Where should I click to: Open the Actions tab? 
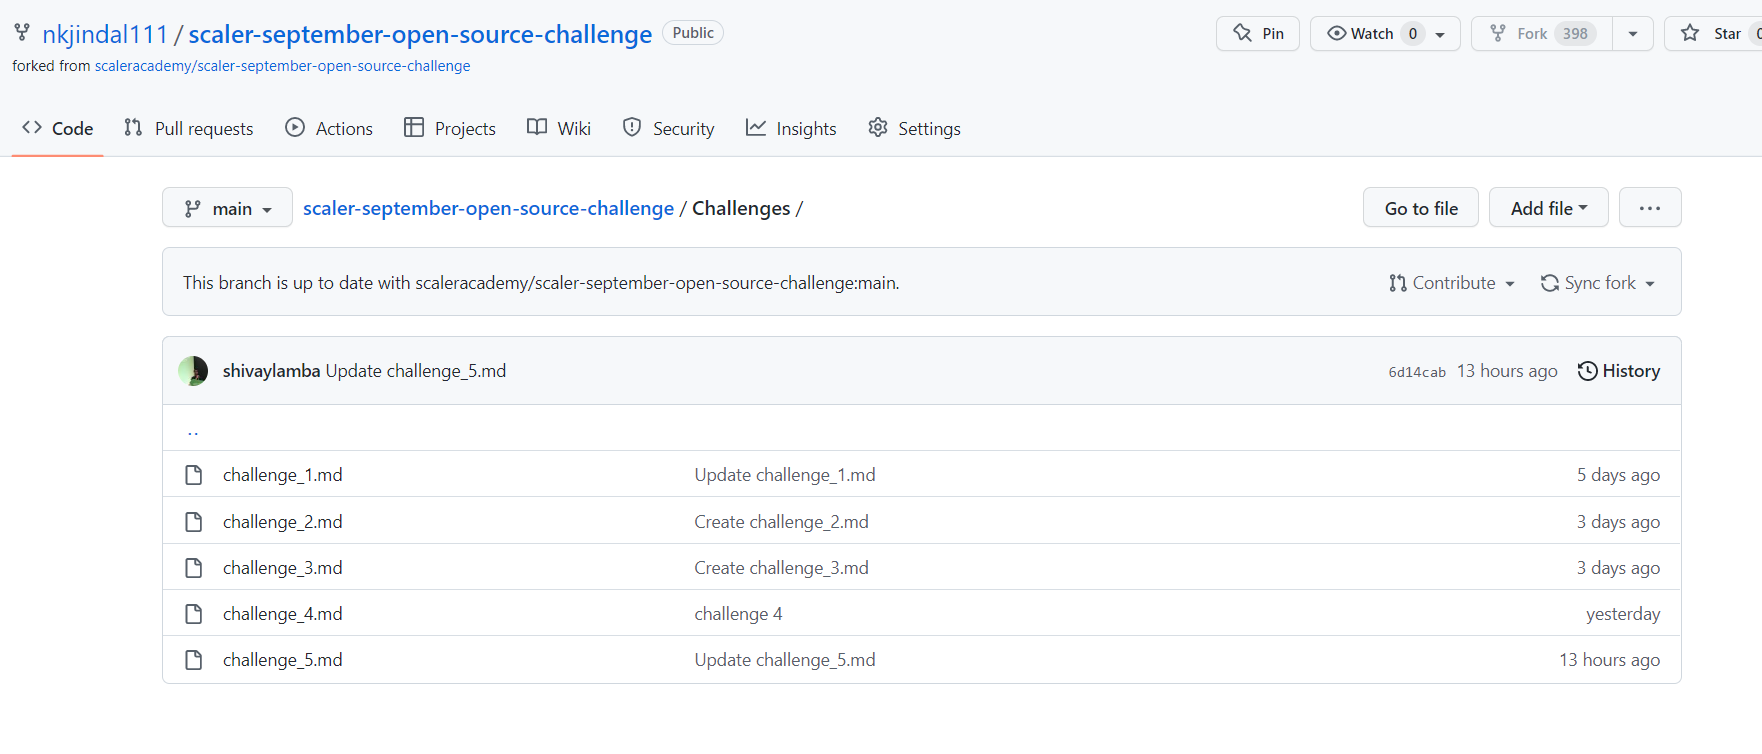[x=329, y=128]
